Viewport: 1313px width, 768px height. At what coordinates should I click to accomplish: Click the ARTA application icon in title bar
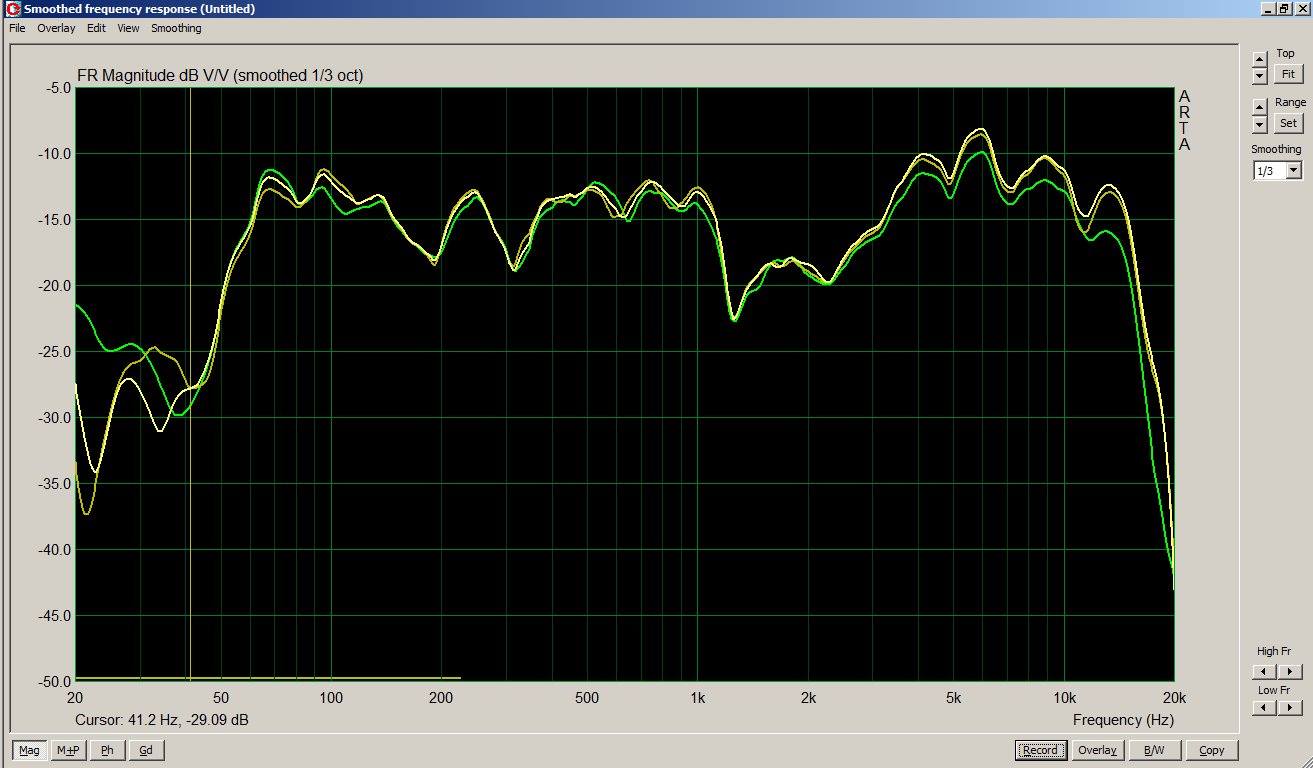pos(13,9)
